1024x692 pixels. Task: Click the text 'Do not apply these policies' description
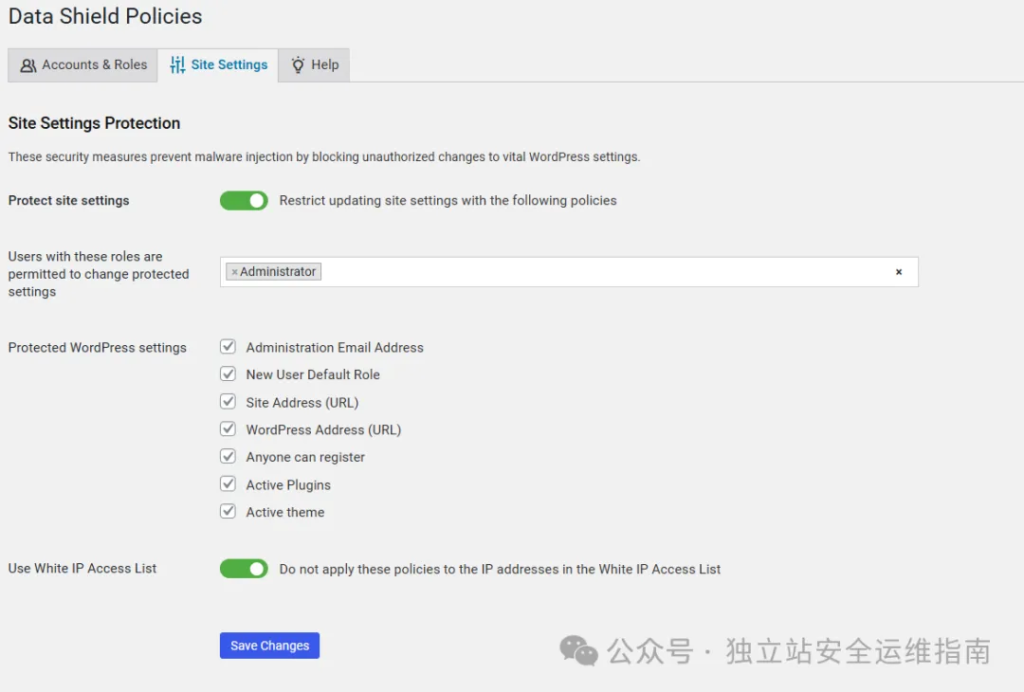click(500, 569)
